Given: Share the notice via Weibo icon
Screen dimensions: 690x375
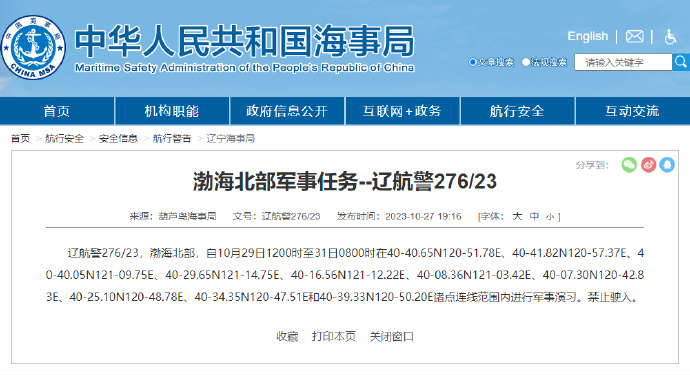Looking at the screenshot, I should point(648,165).
